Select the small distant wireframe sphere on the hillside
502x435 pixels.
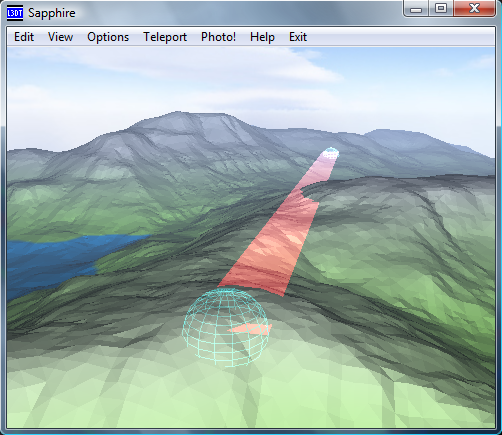click(331, 153)
